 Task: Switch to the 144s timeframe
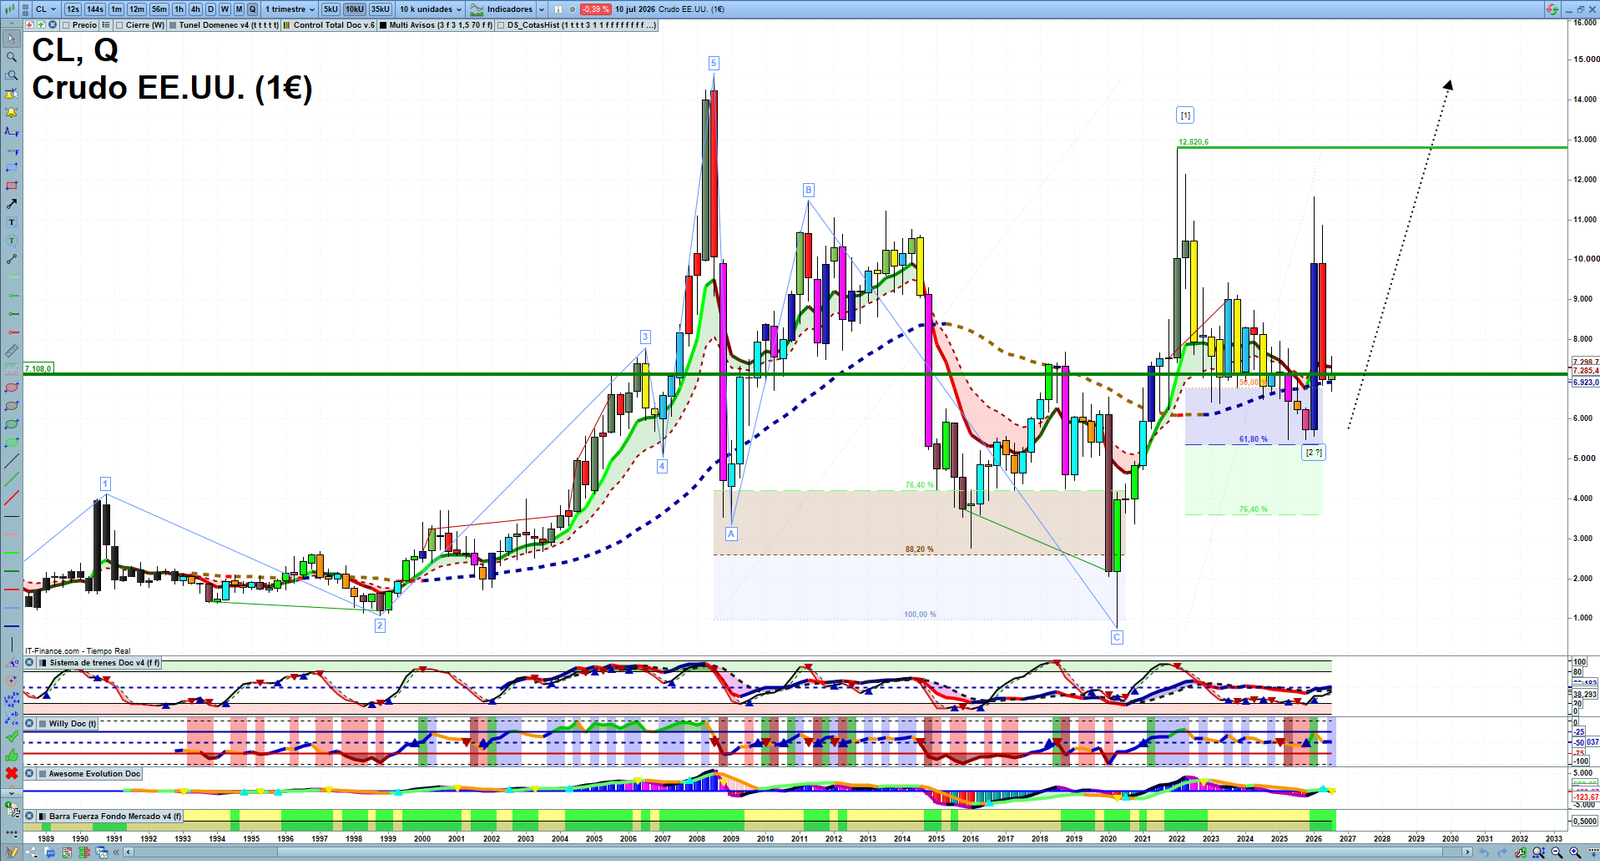[x=95, y=9]
